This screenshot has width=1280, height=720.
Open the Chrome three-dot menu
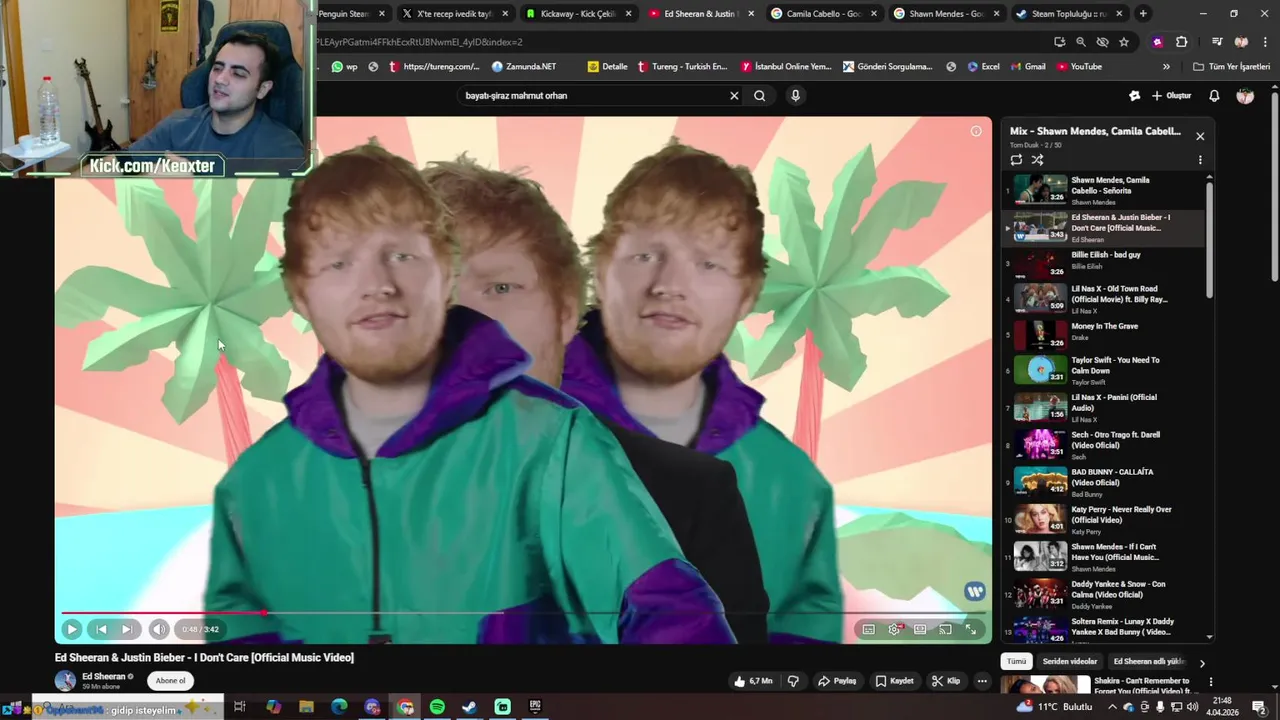pos(1264,42)
